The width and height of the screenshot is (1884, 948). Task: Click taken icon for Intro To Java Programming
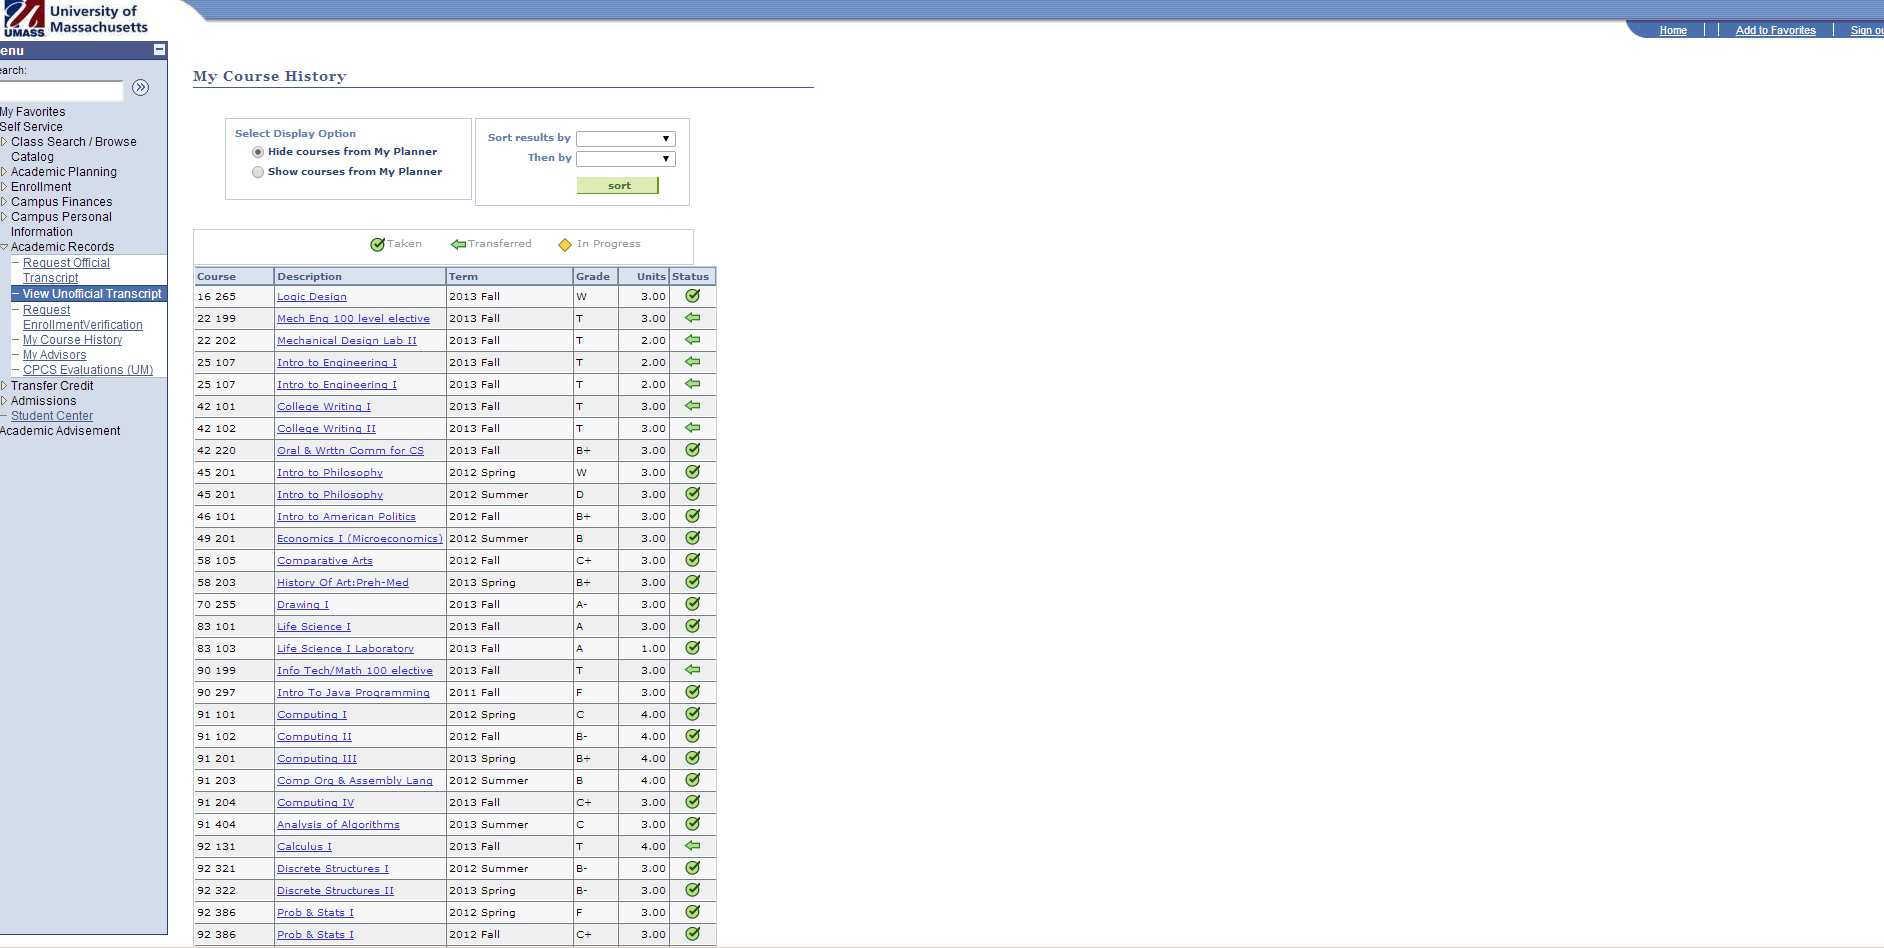(692, 692)
